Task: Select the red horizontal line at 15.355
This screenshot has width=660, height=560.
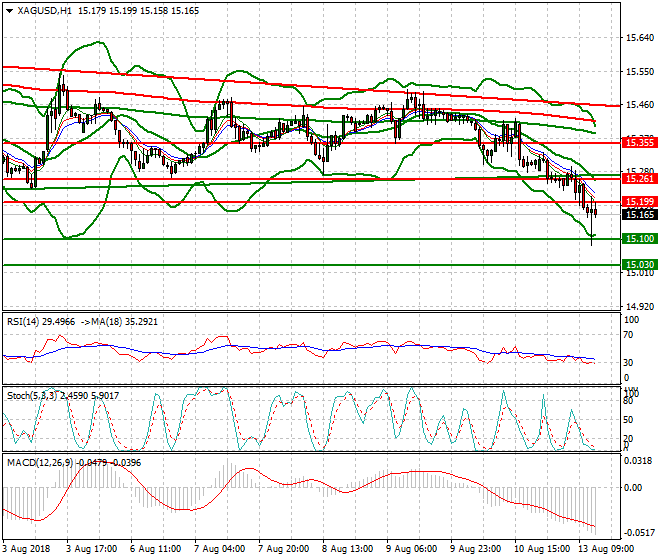Action: pos(300,142)
